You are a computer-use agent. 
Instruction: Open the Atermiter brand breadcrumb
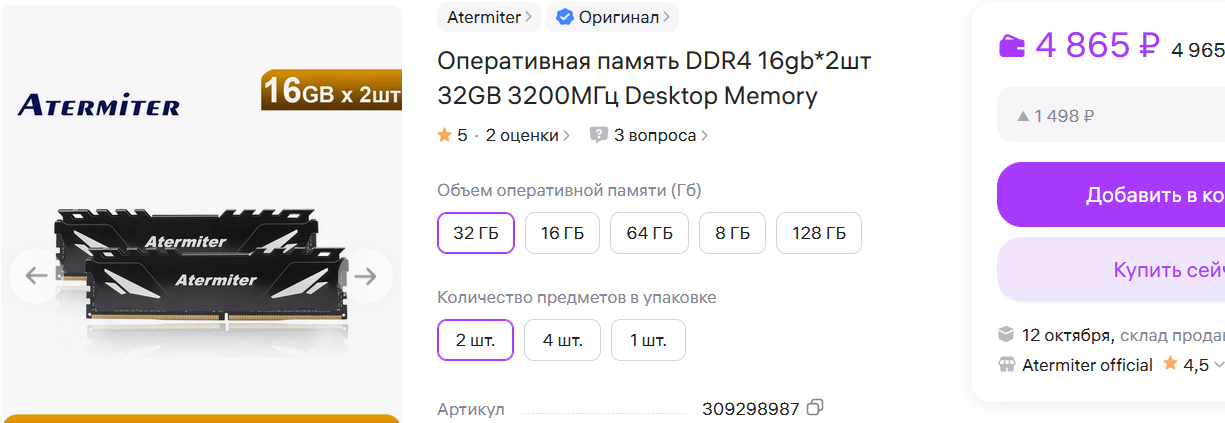pos(489,17)
